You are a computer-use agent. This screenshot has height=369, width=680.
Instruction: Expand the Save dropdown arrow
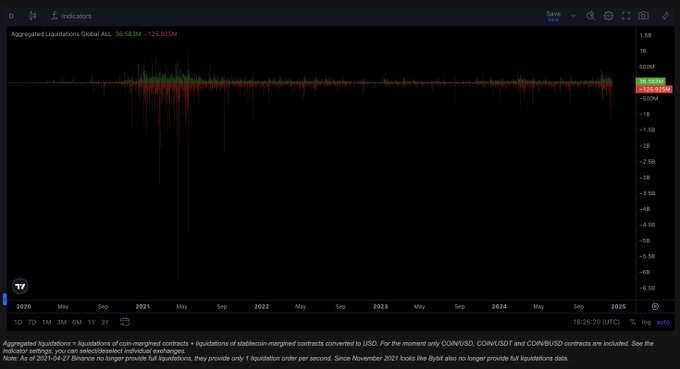point(573,16)
